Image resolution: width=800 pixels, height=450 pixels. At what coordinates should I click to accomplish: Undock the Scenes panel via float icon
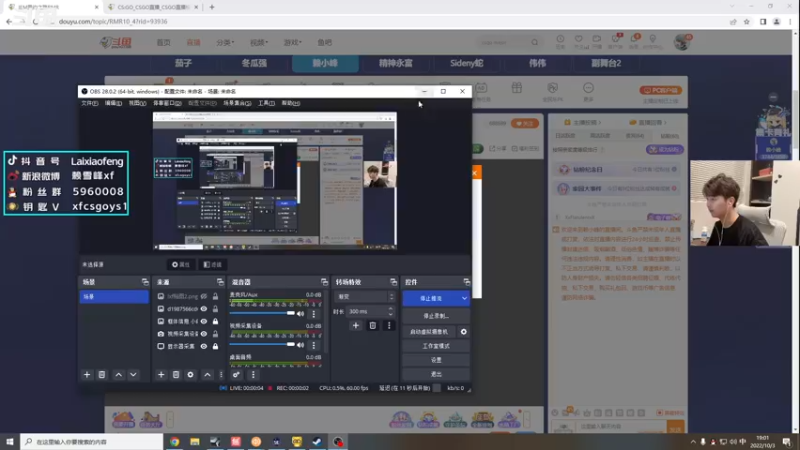[x=145, y=282]
